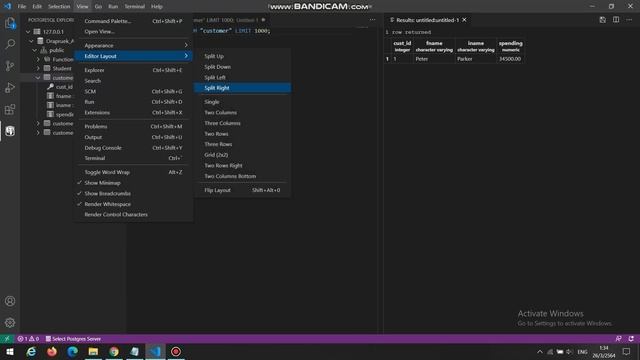Open Internet Explorer from taskbar
The width and height of the screenshot is (640, 360).
point(31,351)
